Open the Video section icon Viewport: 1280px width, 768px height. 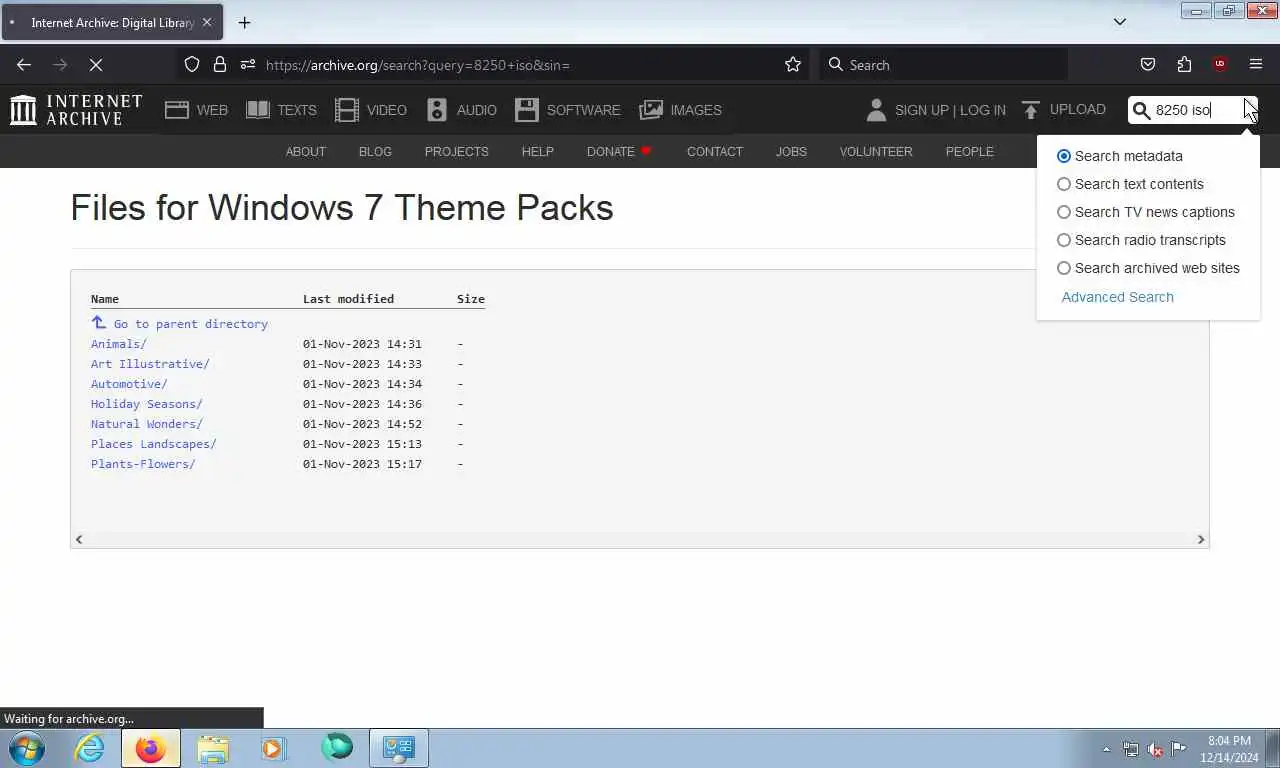coord(347,110)
